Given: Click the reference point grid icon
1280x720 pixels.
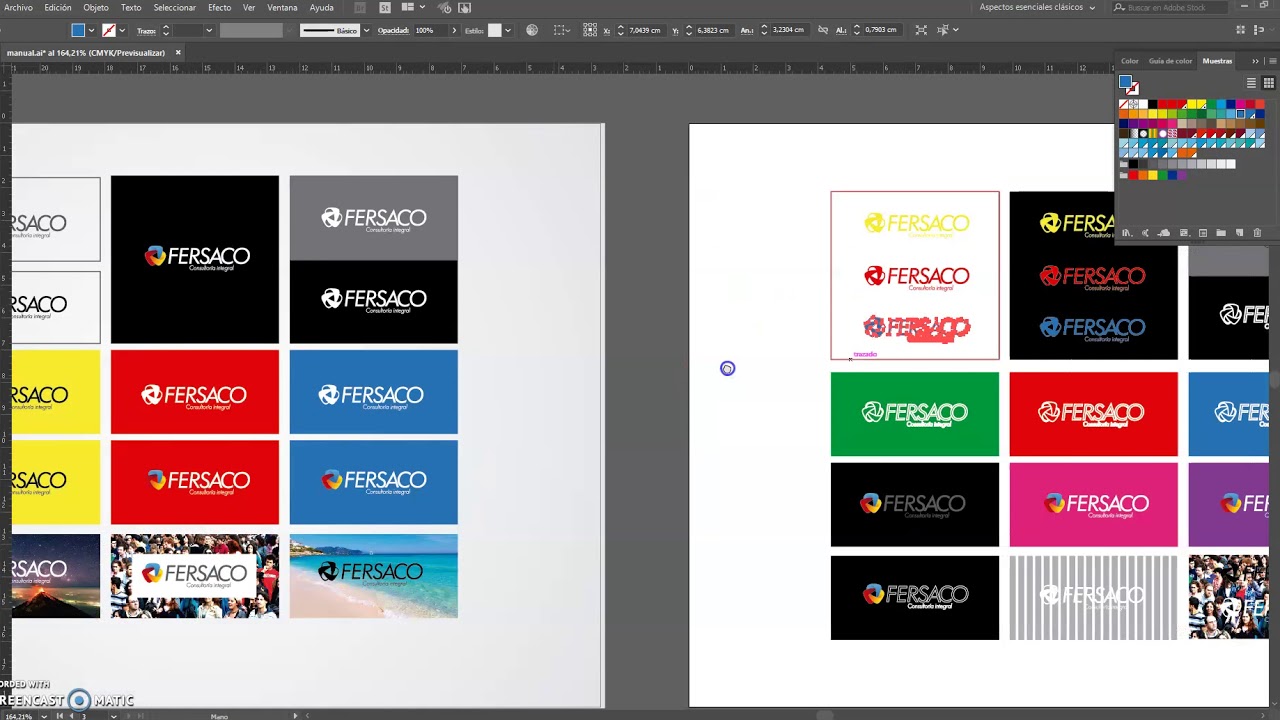Looking at the screenshot, I should (x=590, y=30).
